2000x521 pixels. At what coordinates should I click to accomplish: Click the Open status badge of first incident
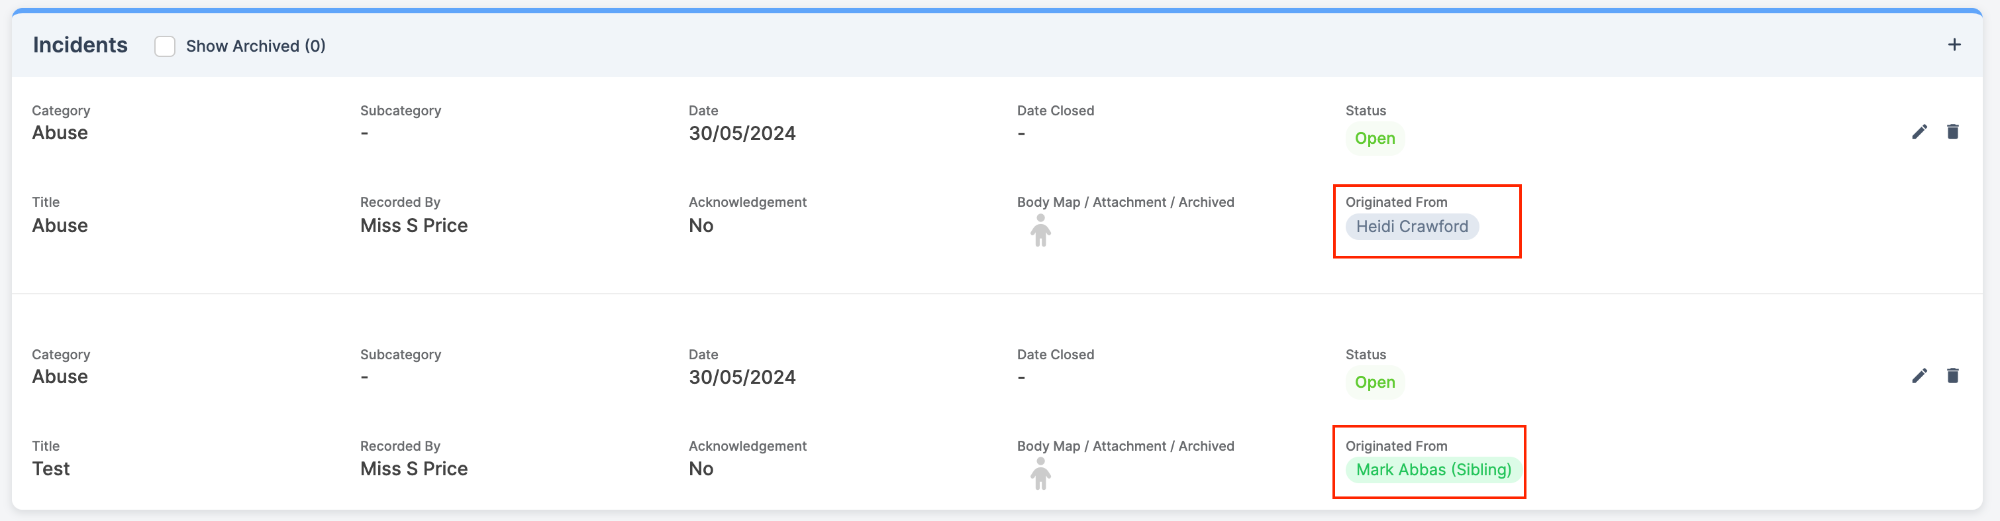[x=1374, y=139]
